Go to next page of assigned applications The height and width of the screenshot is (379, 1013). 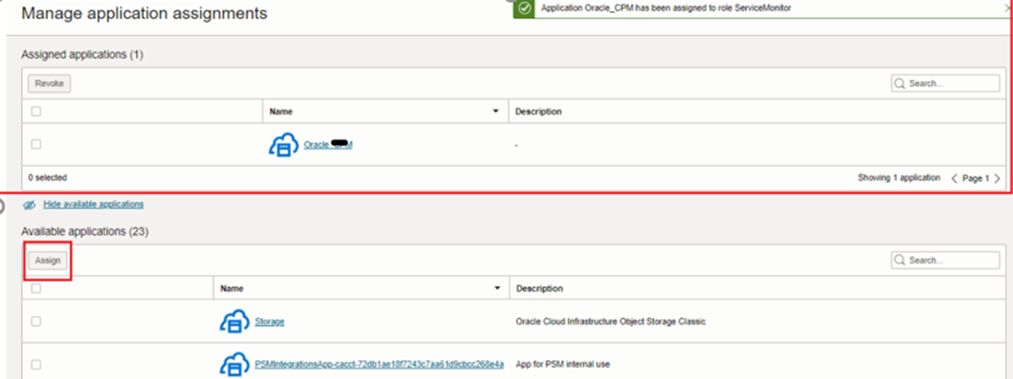pos(997,178)
